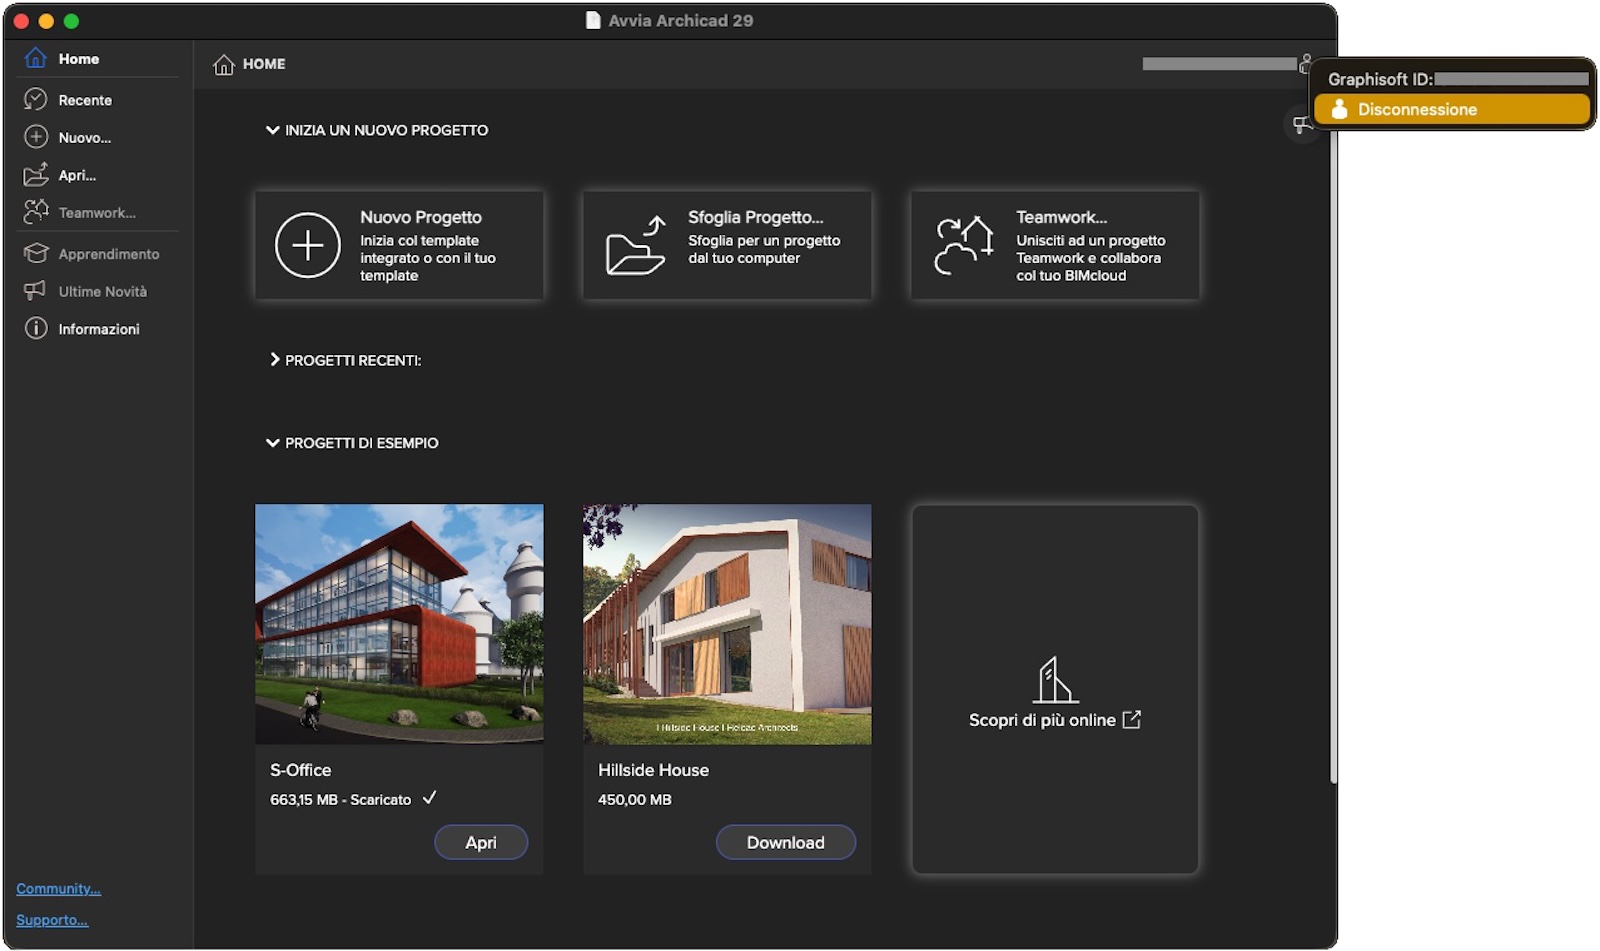Click the '663,15 MB - Scaricato' text

pyautogui.click(x=340, y=800)
